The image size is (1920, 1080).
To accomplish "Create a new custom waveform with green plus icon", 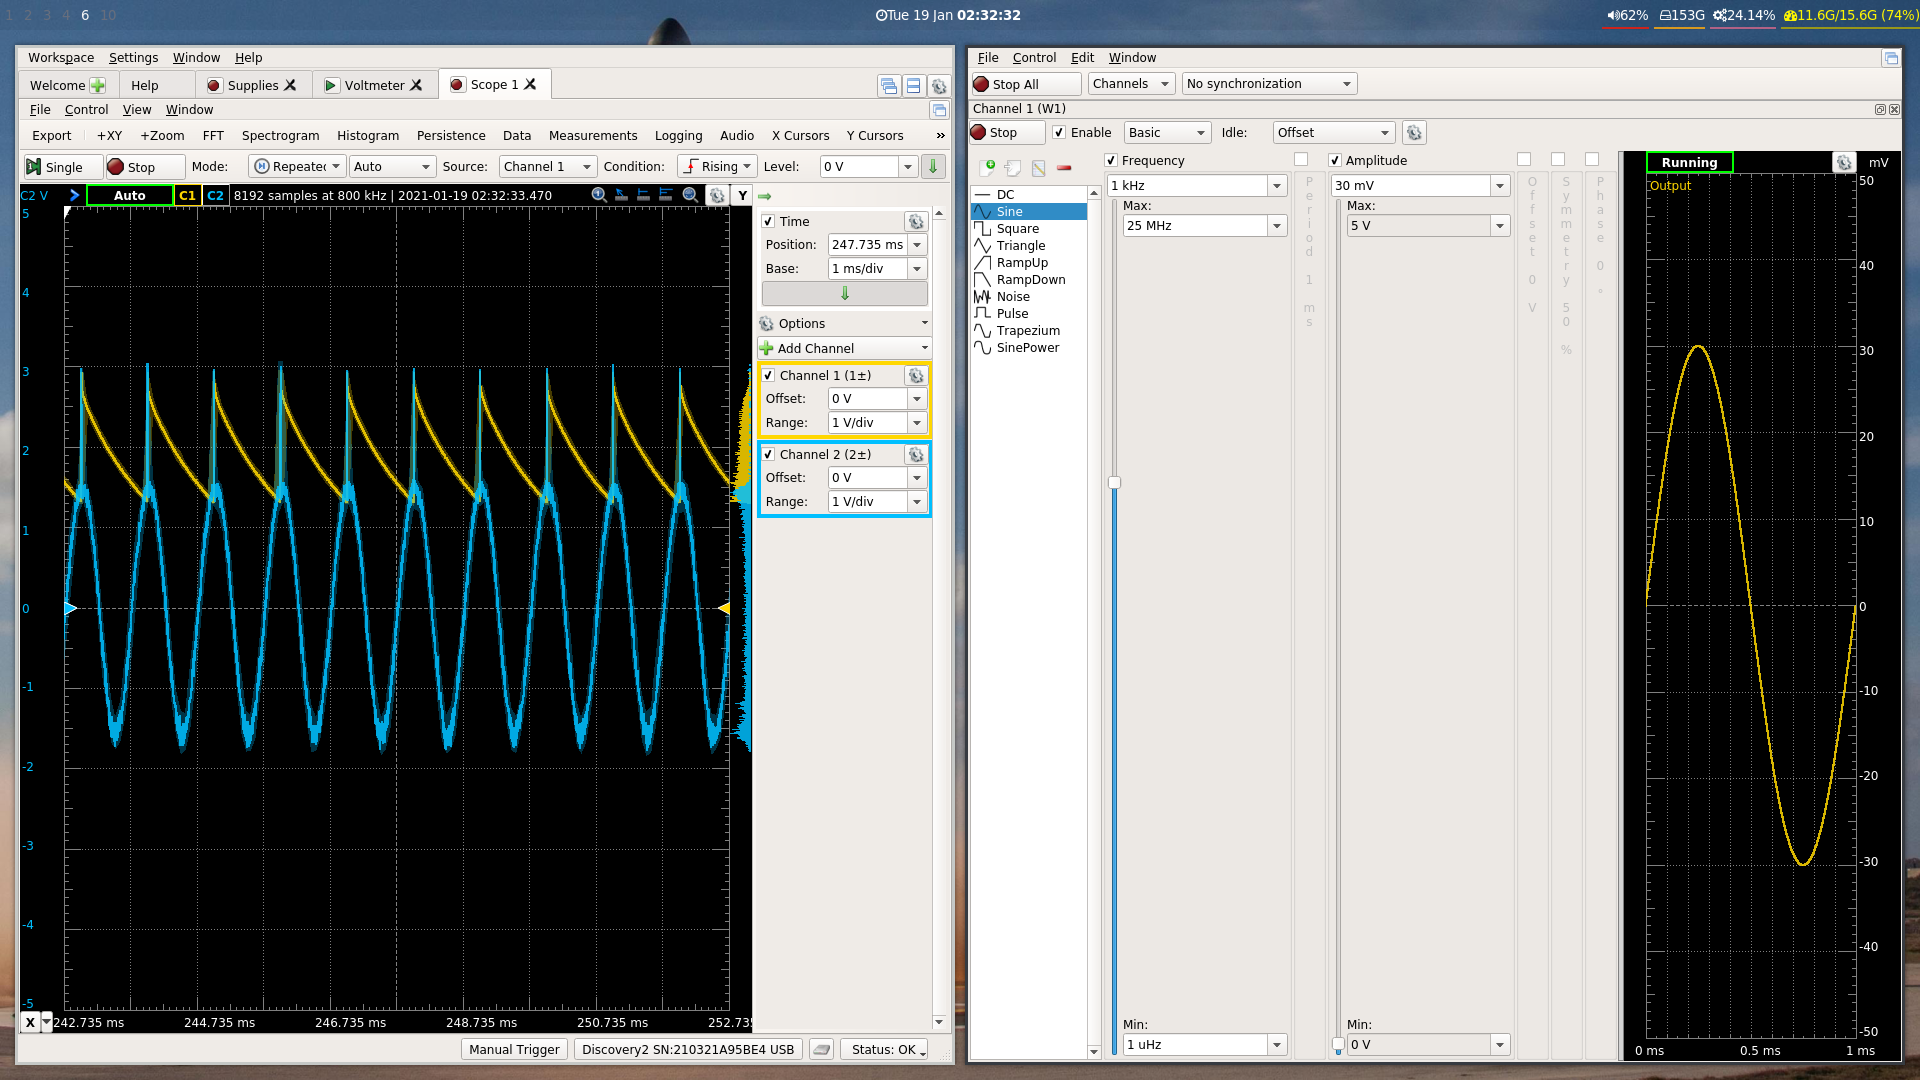I will (987, 168).
